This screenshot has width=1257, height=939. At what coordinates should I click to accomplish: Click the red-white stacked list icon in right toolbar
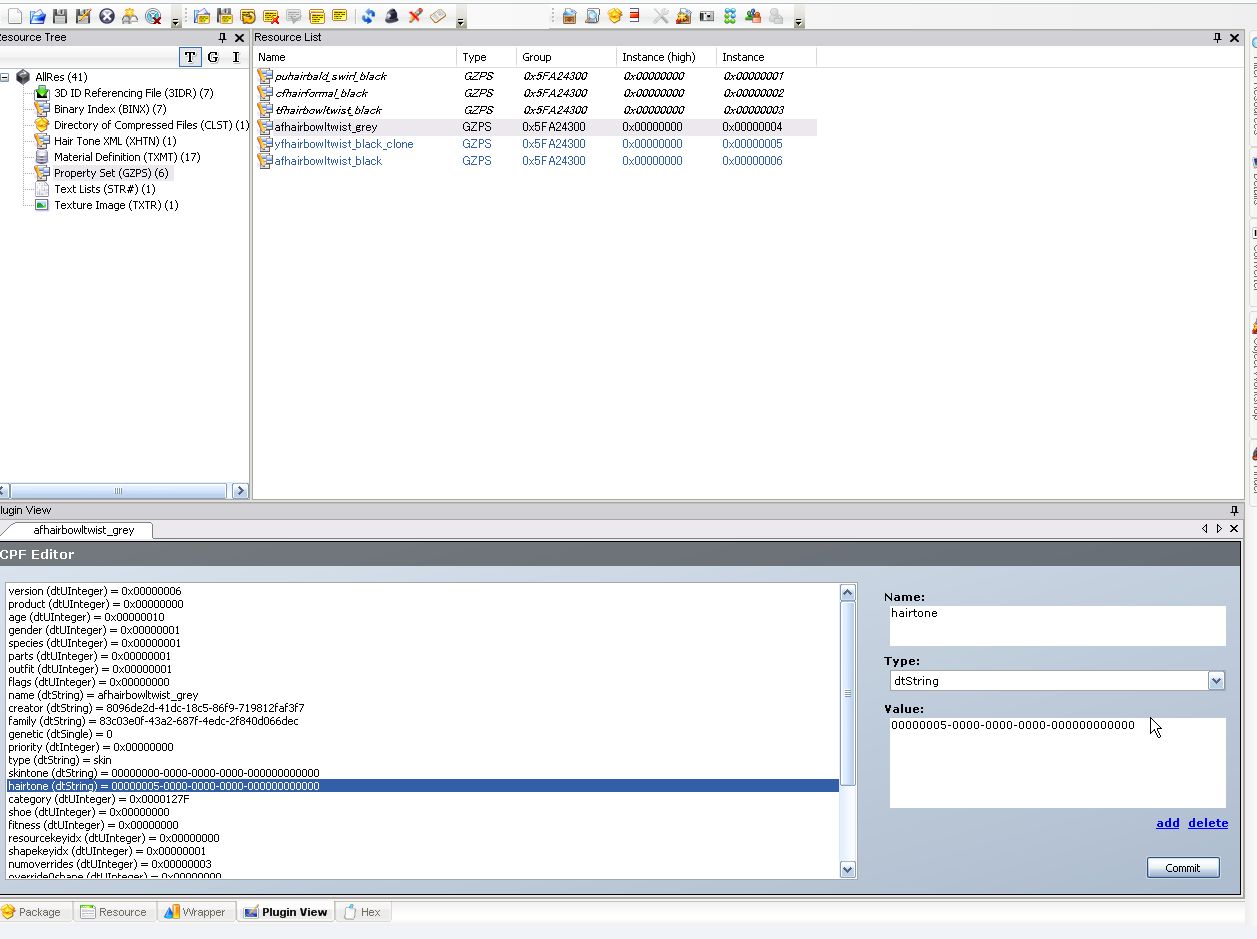pyautogui.click(x=635, y=17)
